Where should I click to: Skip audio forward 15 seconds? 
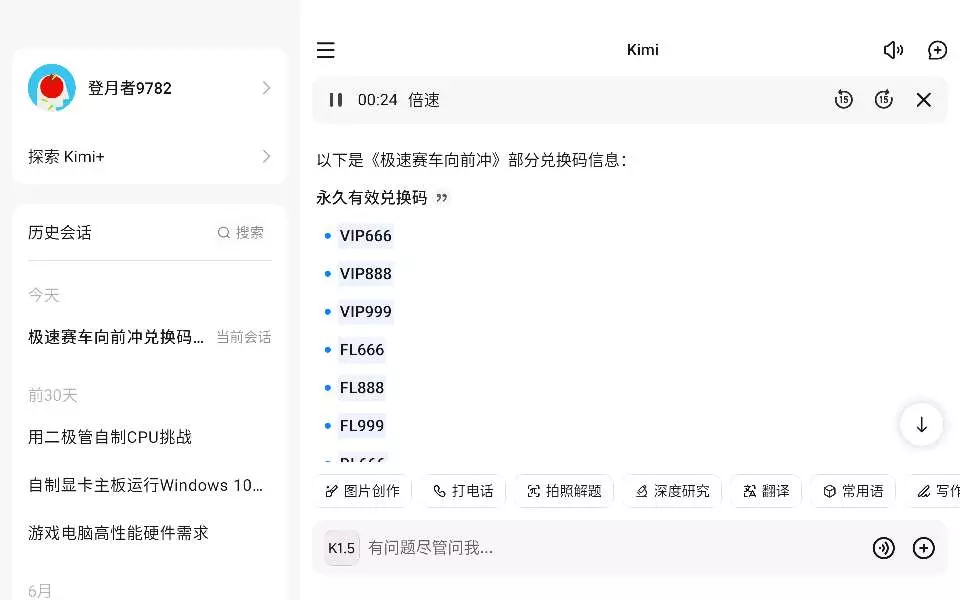(x=883, y=100)
